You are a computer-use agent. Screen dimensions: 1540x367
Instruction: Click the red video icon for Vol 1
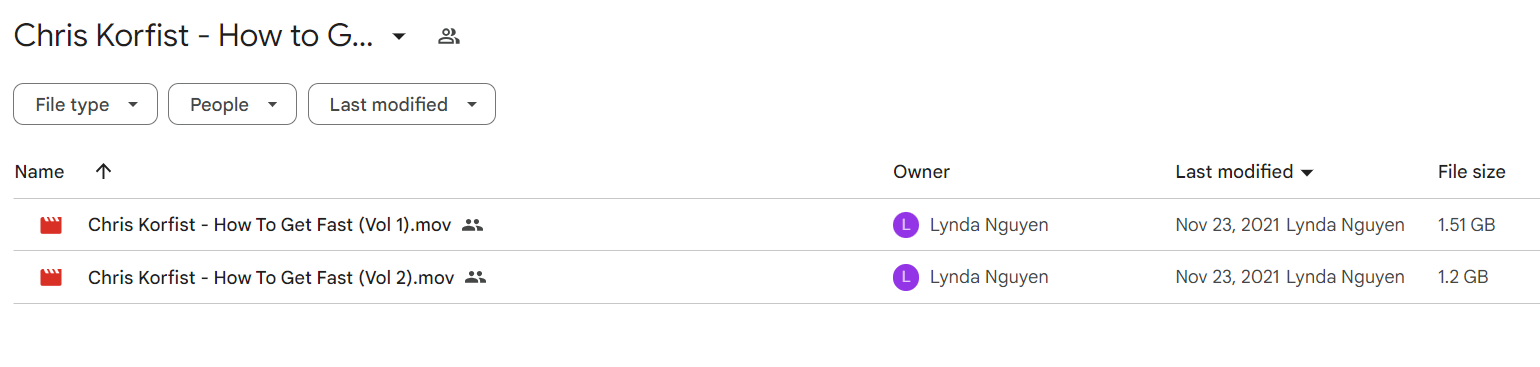click(x=51, y=225)
